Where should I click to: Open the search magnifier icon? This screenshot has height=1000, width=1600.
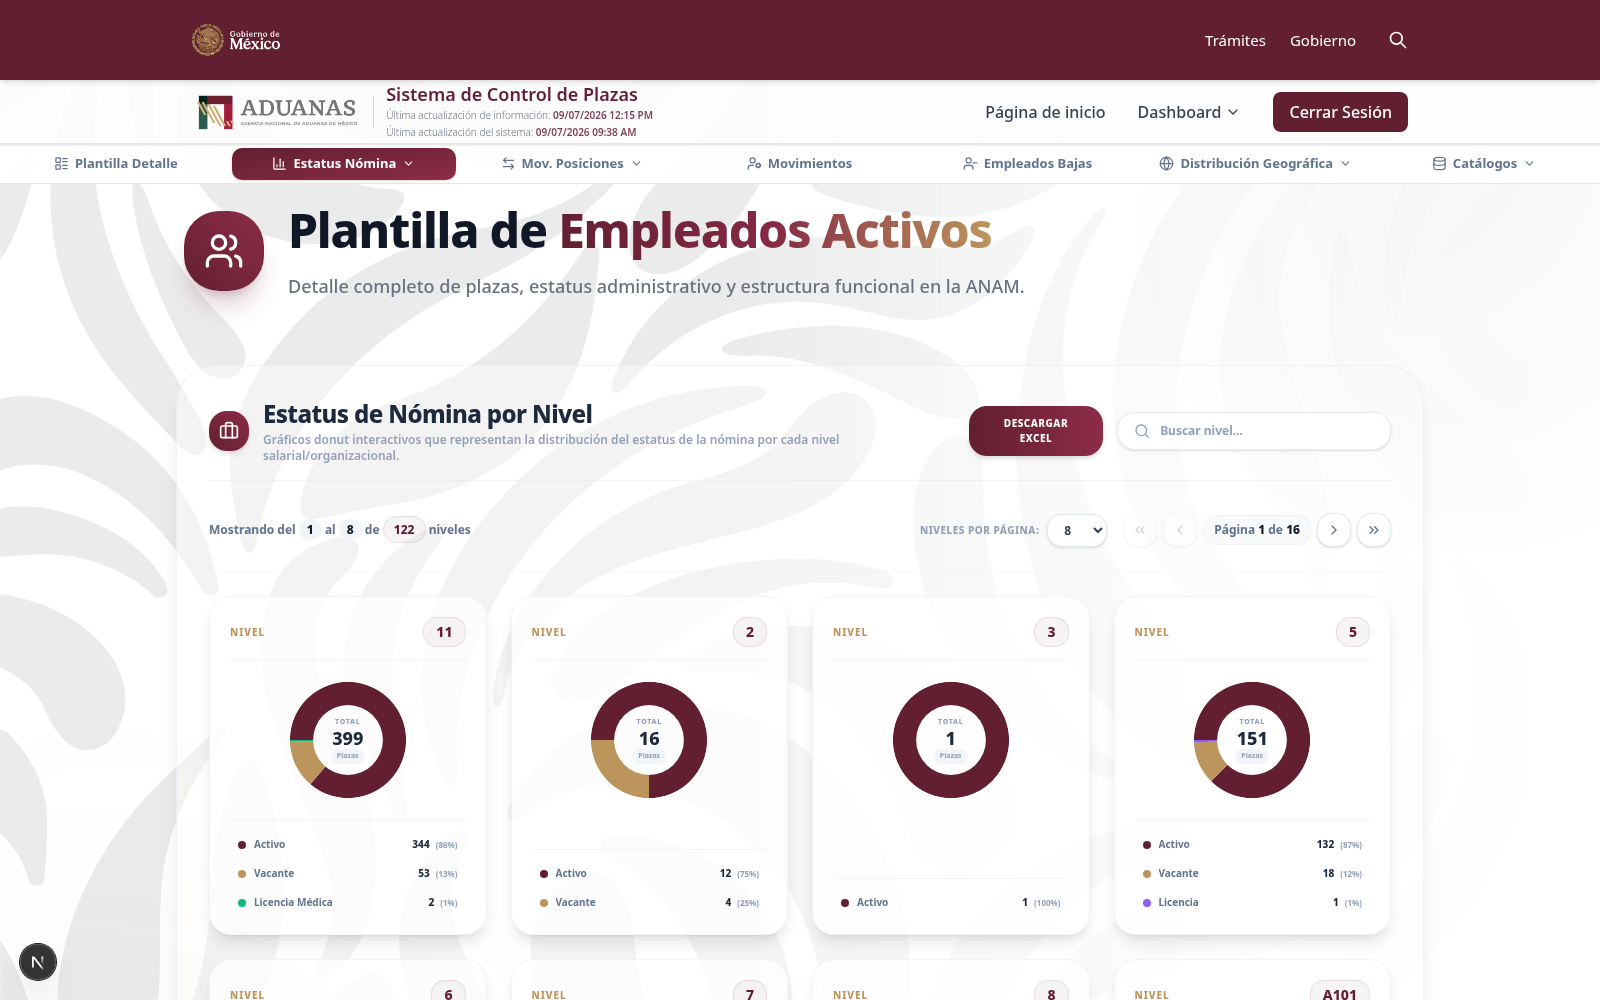click(1398, 40)
